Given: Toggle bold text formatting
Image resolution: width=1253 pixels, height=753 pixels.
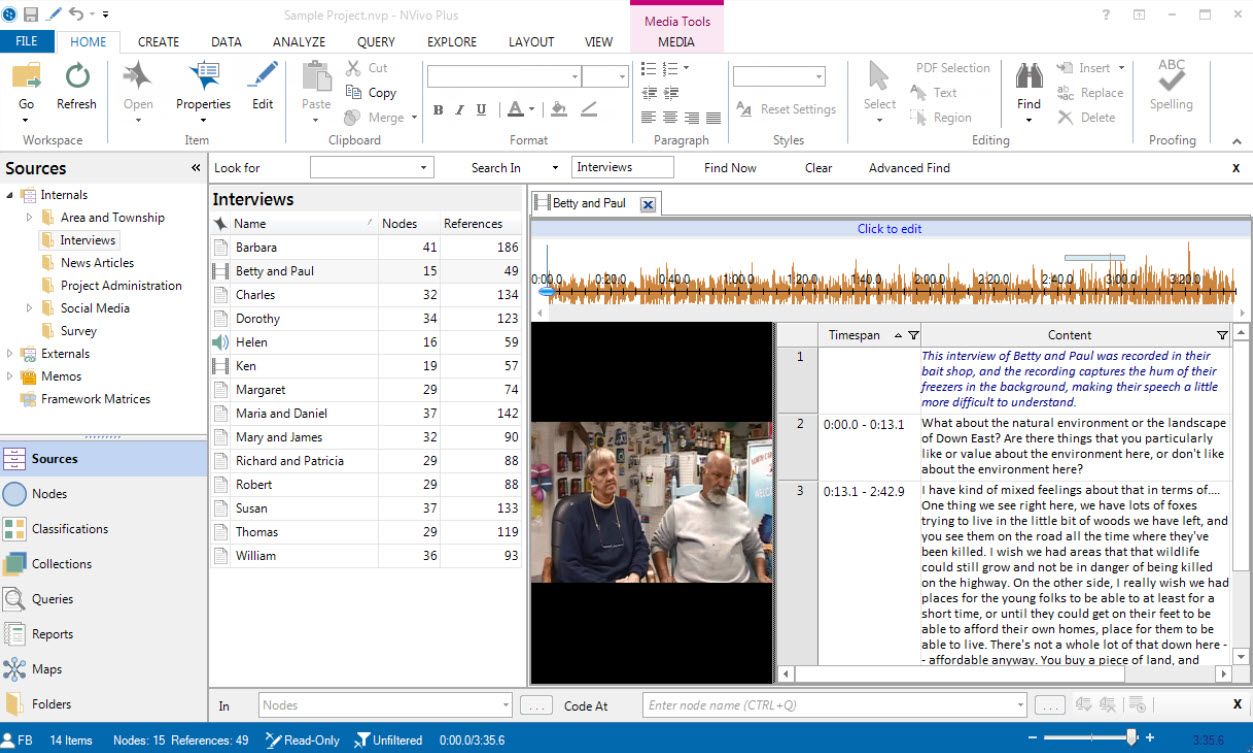Looking at the screenshot, I should 438,110.
